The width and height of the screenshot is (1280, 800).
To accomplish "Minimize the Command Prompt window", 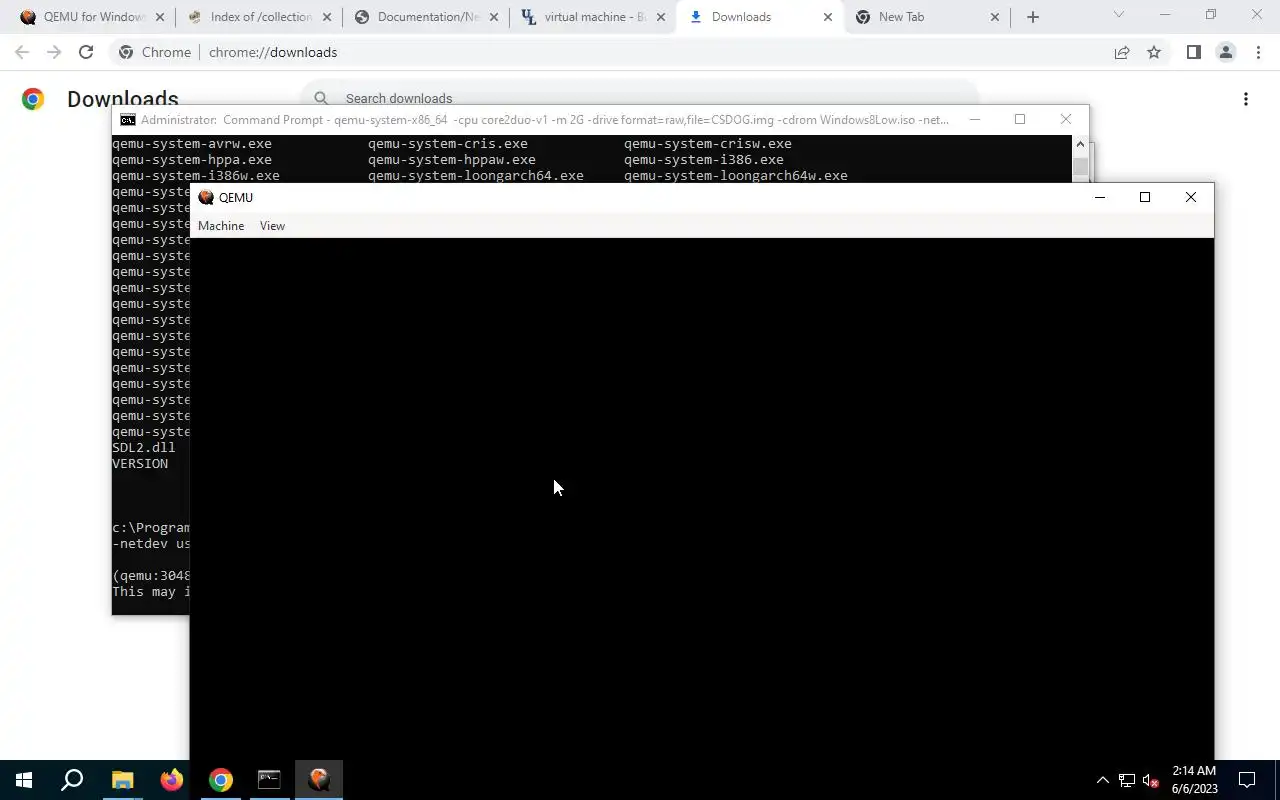I will click(974, 119).
